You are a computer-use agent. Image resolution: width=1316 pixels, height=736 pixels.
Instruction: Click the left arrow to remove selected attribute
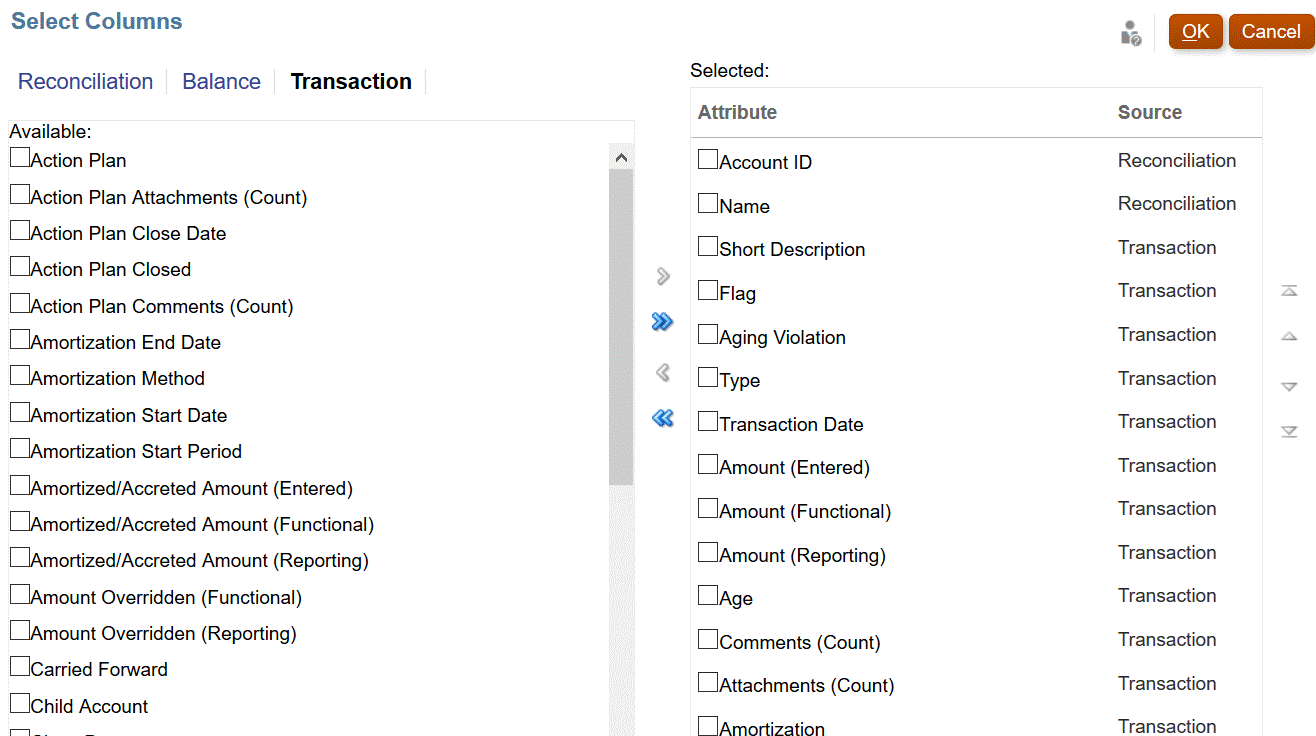tap(662, 372)
